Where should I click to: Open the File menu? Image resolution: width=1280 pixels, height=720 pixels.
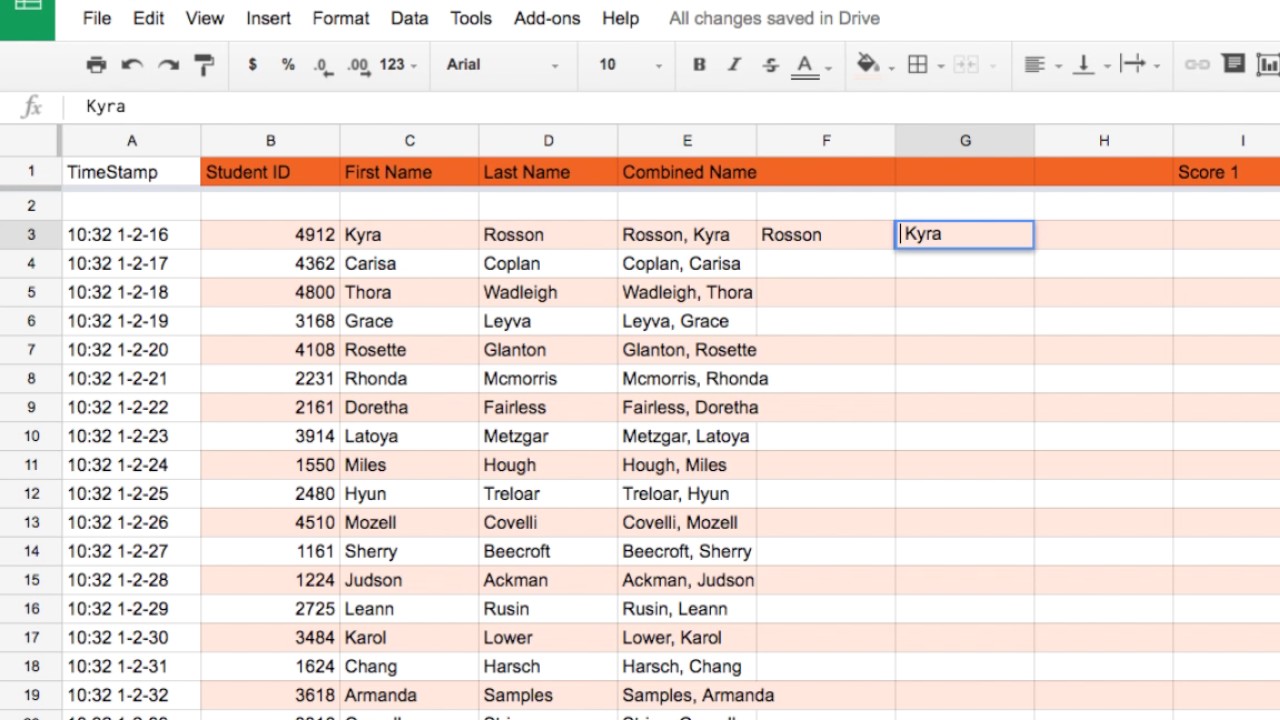97,18
